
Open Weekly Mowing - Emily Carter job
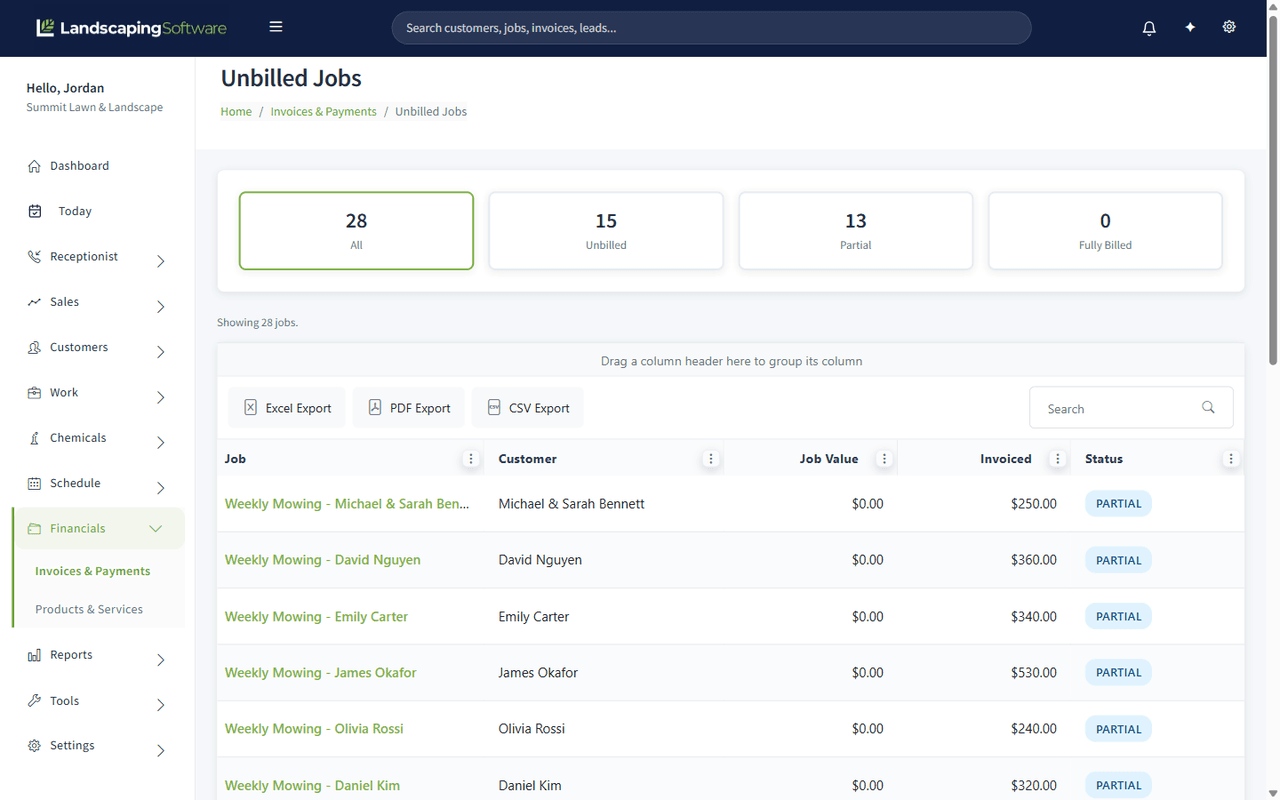coord(316,617)
